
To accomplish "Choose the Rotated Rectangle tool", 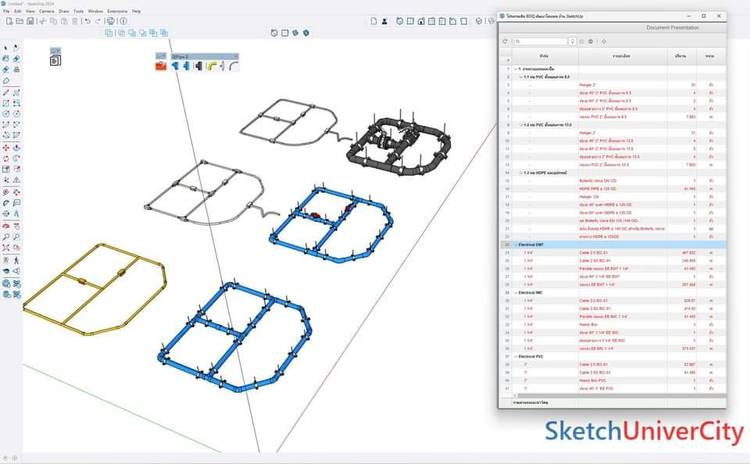I will [x=17, y=103].
